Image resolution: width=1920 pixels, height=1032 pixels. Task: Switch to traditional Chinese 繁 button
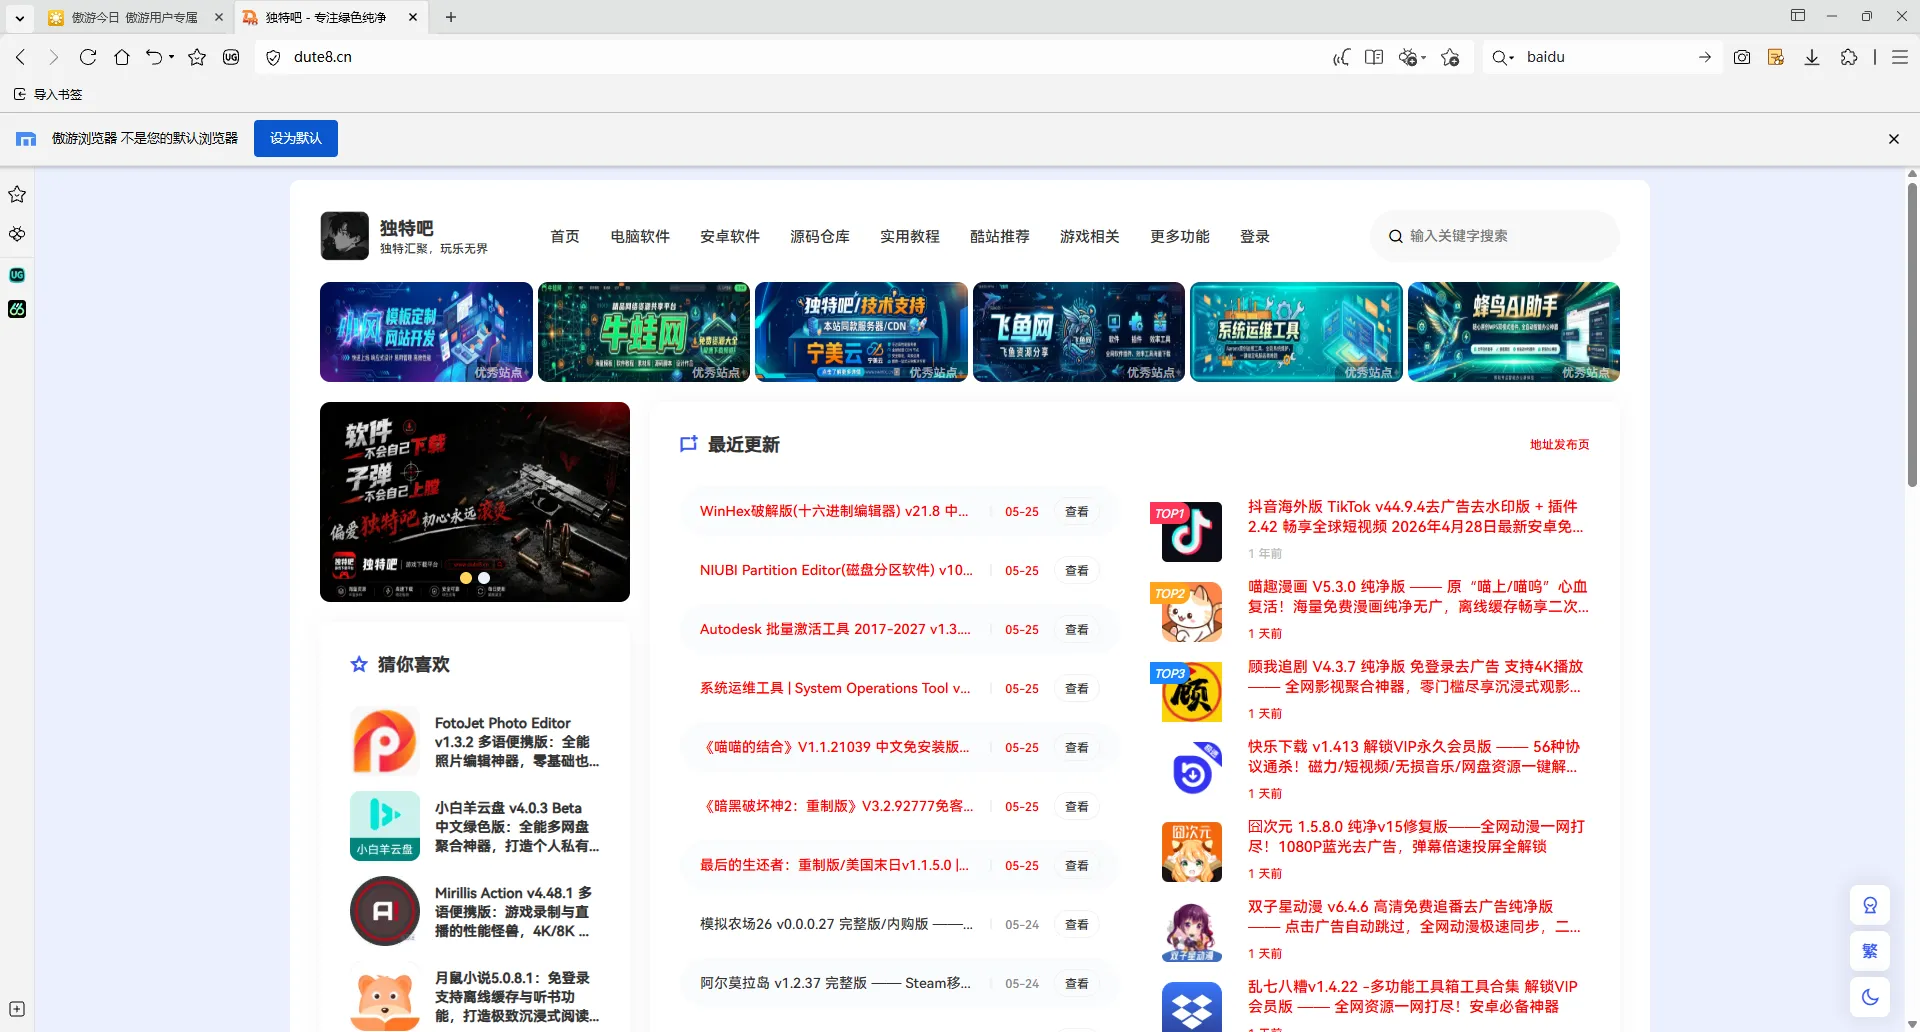(x=1870, y=951)
